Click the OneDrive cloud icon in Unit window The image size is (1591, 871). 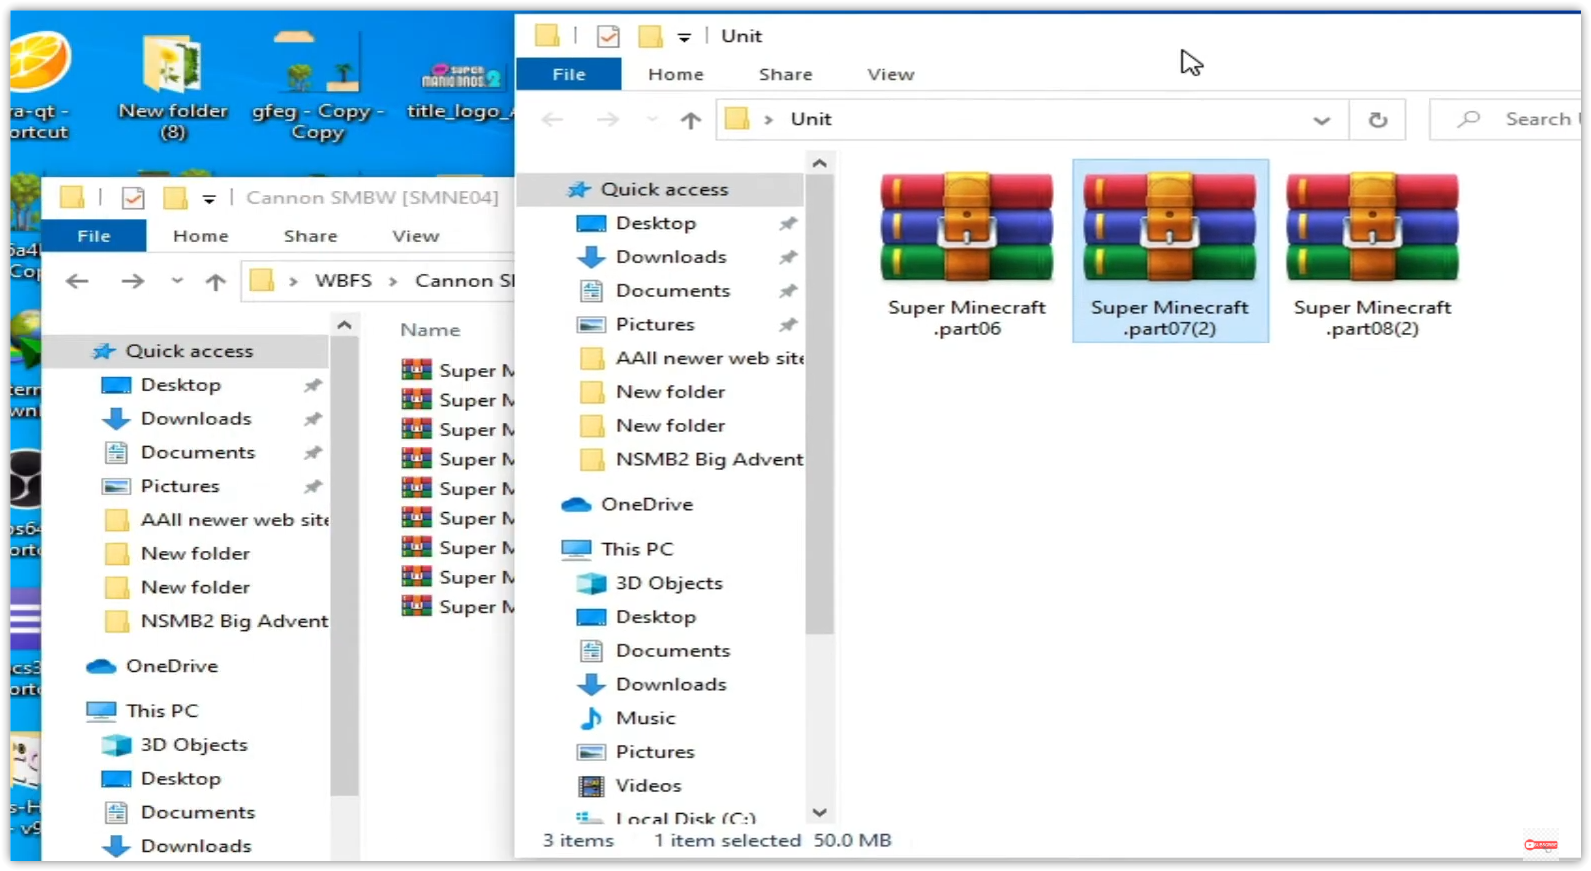tap(576, 505)
